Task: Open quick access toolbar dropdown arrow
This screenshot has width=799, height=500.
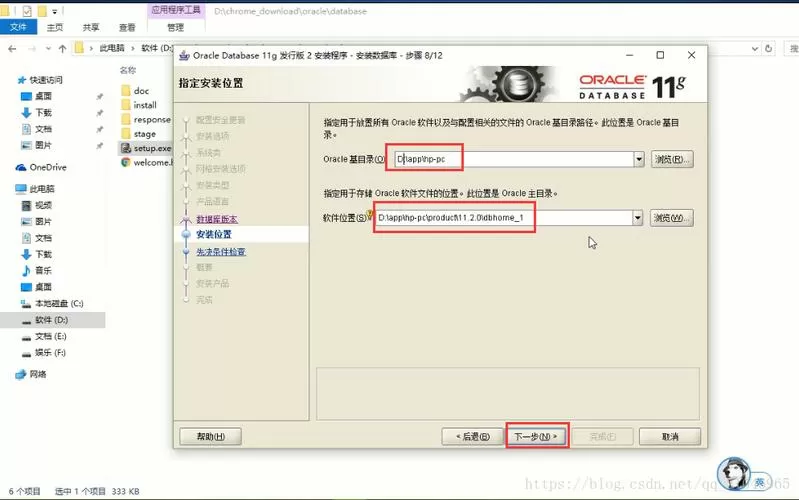Action: click(55, 11)
